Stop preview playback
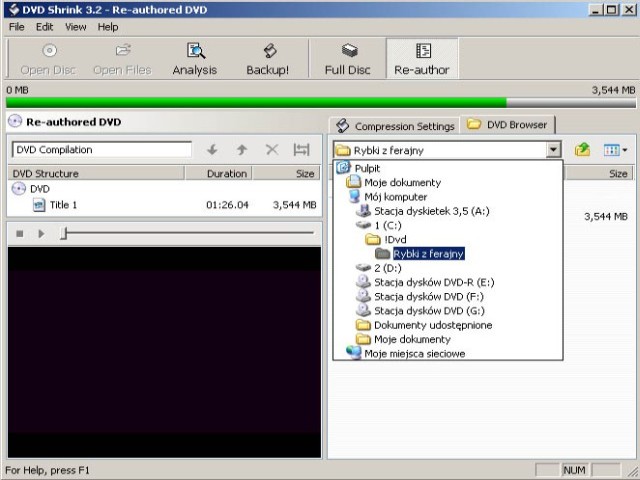 point(20,234)
